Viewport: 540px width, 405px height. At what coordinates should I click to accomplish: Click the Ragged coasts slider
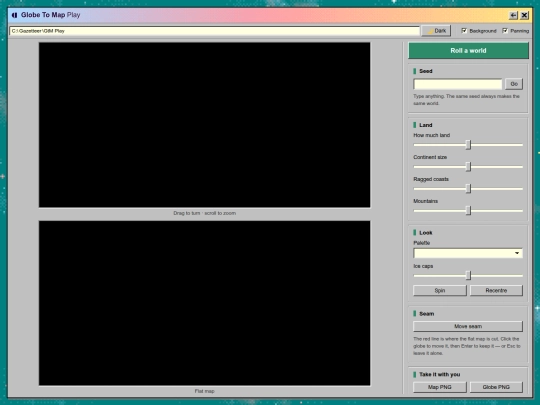pyautogui.click(x=468, y=189)
